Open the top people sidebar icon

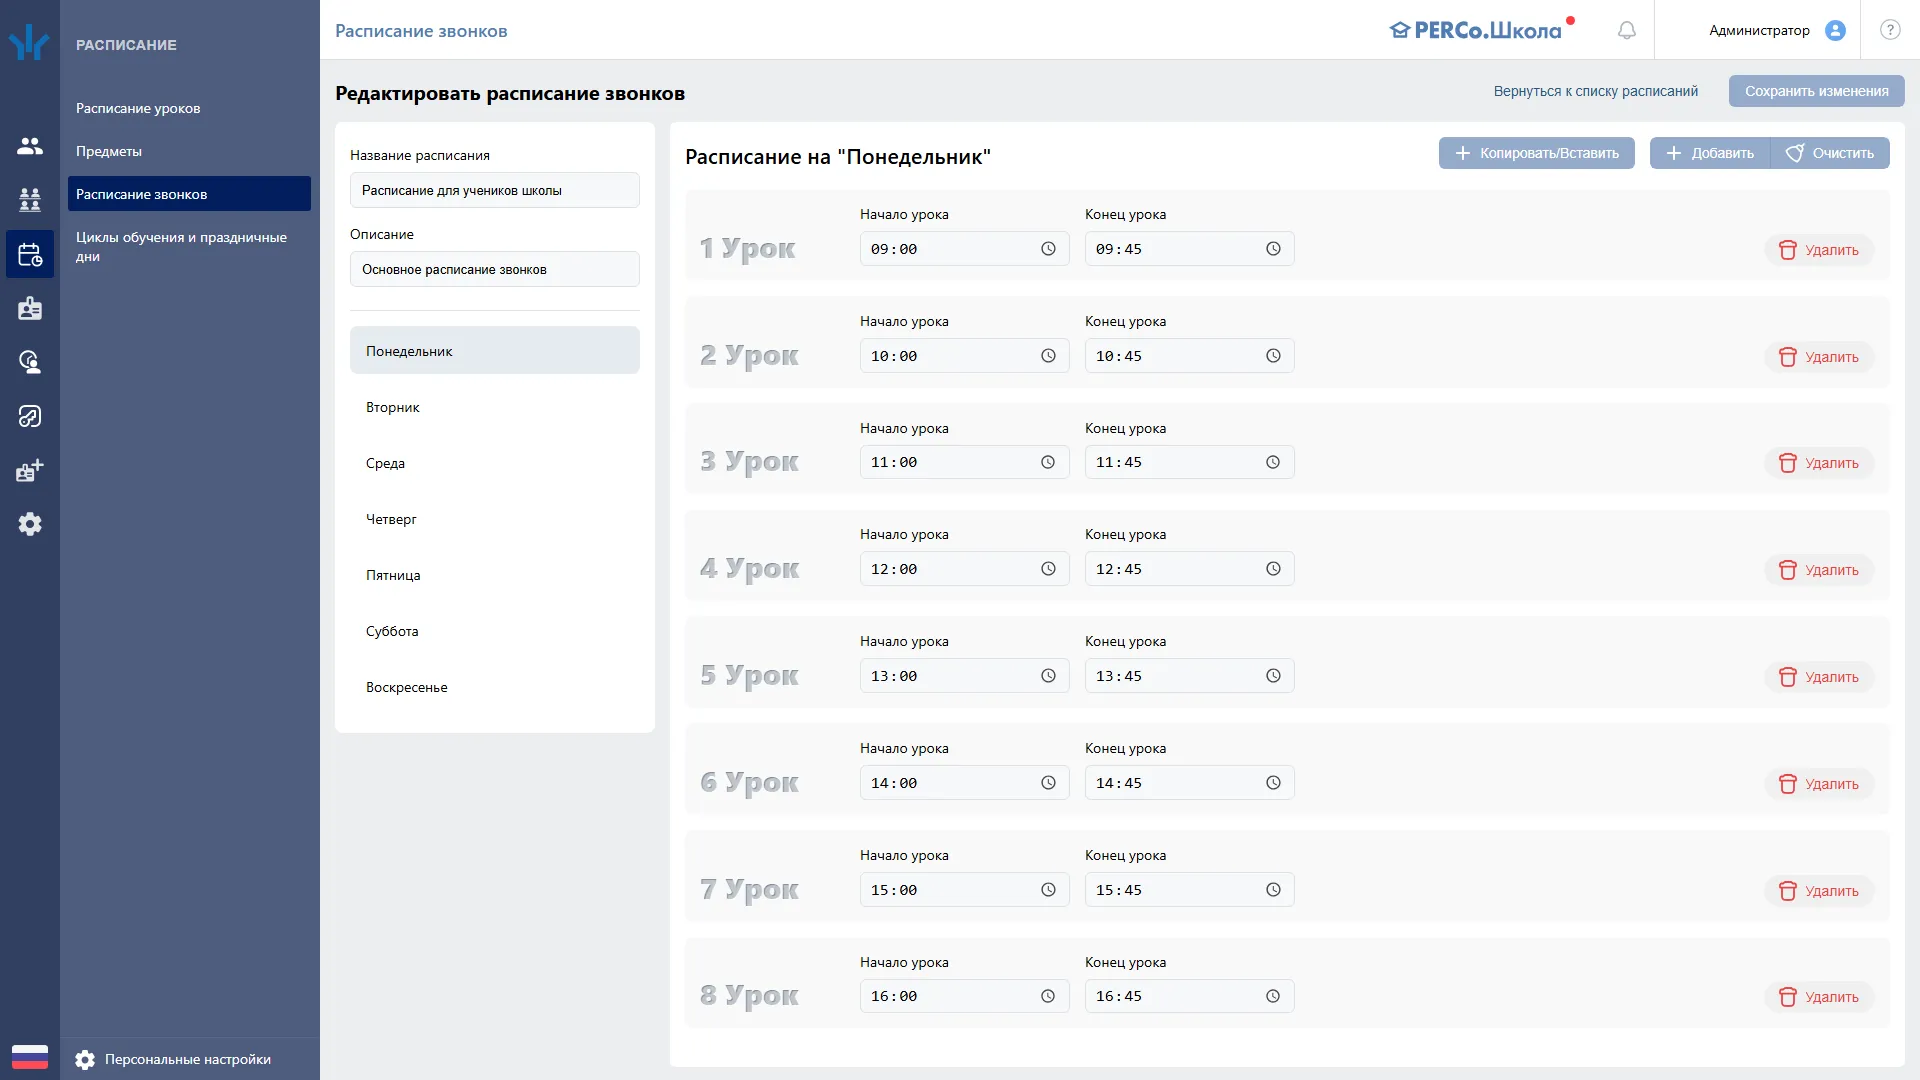(x=30, y=146)
